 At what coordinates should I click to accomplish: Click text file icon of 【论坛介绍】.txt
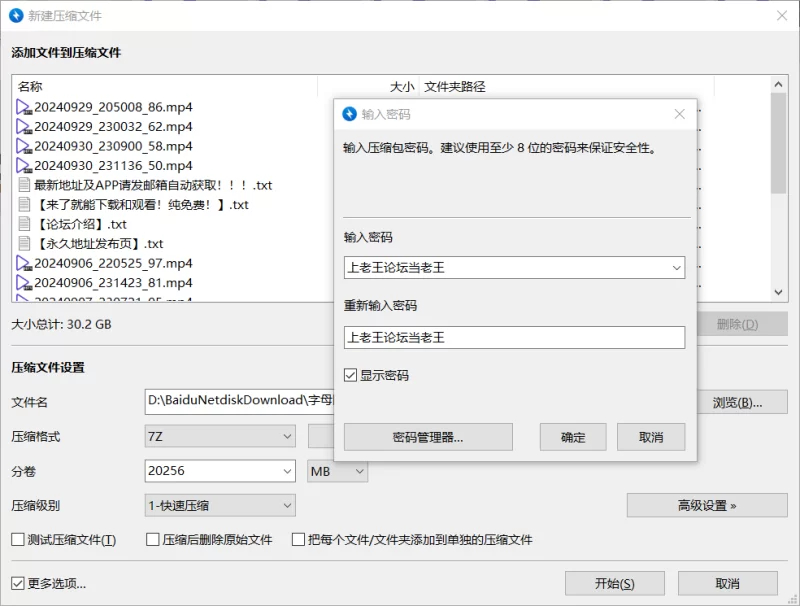point(24,224)
